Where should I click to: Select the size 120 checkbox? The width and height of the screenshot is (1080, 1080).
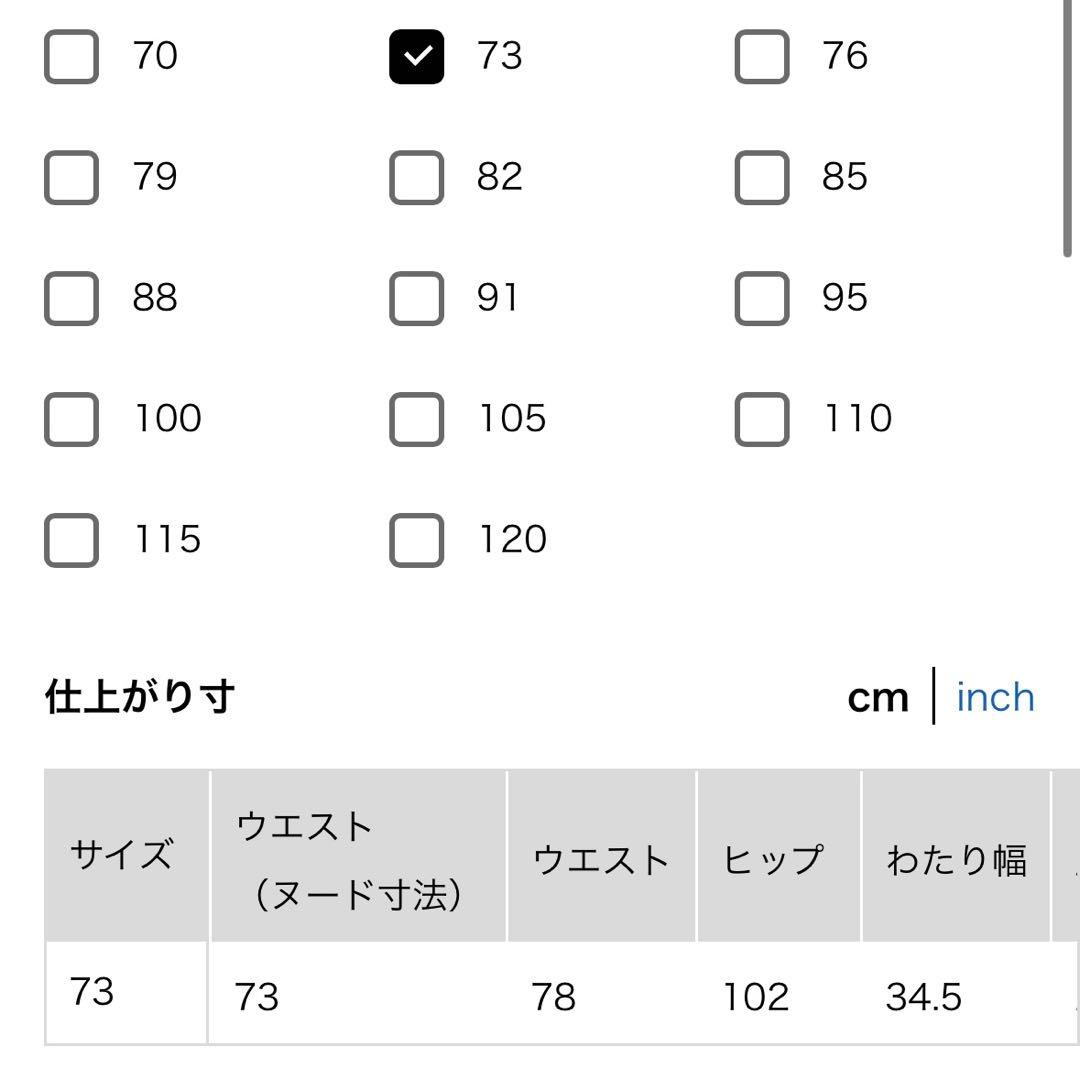(x=416, y=540)
